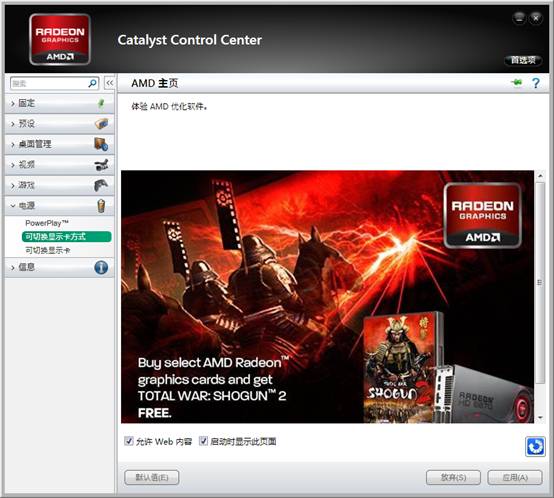Image resolution: width=554 pixels, height=498 pixels.
Task: Open the PowerPlay™ page
Action: click(x=47, y=223)
